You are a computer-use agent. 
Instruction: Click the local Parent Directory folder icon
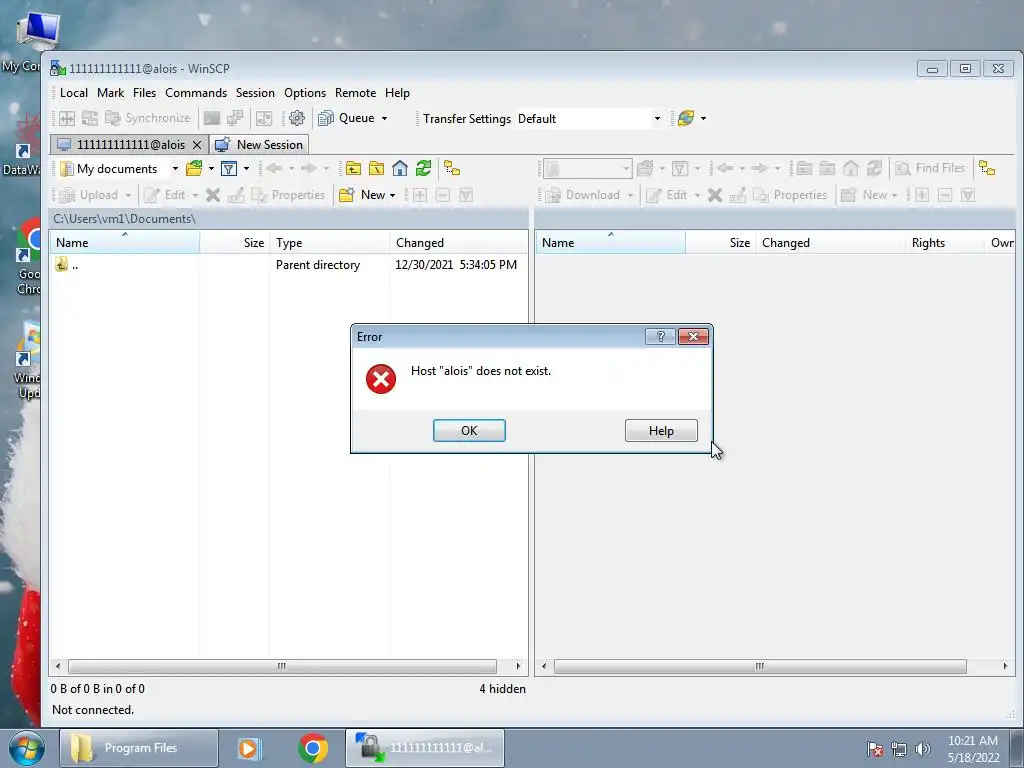pyautogui.click(x=353, y=168)
